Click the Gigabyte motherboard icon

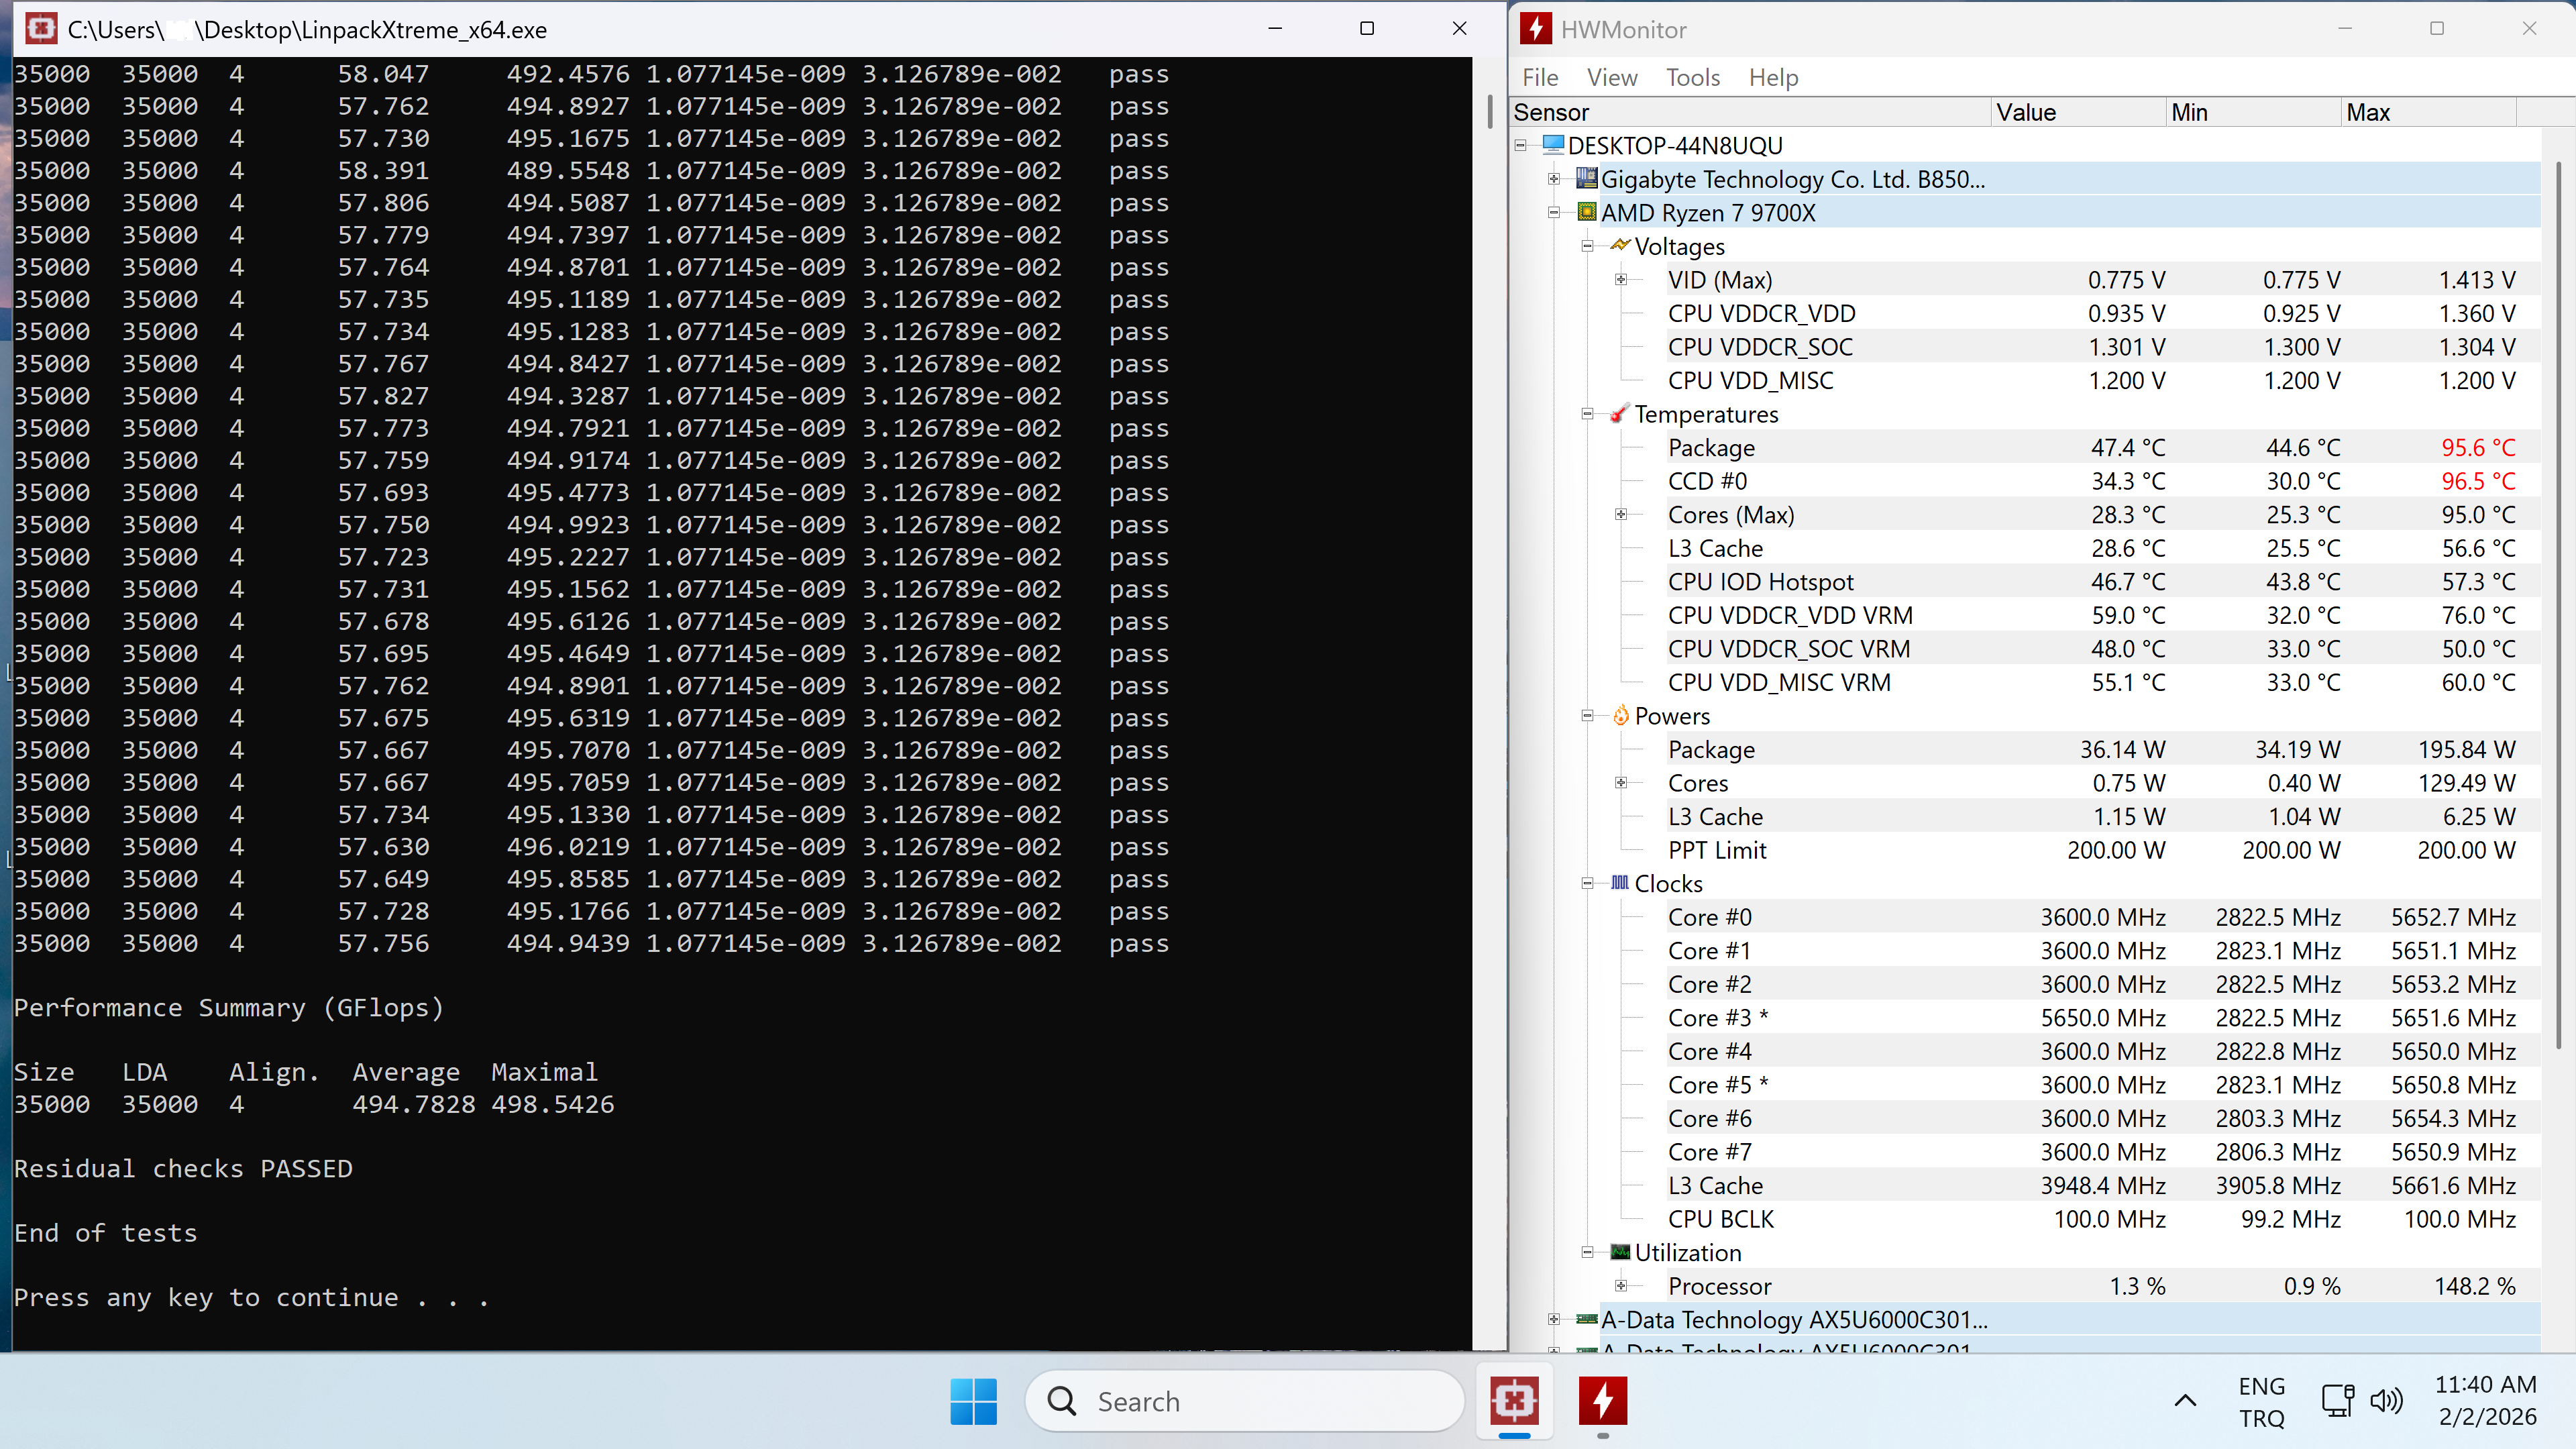point(1586,179)
